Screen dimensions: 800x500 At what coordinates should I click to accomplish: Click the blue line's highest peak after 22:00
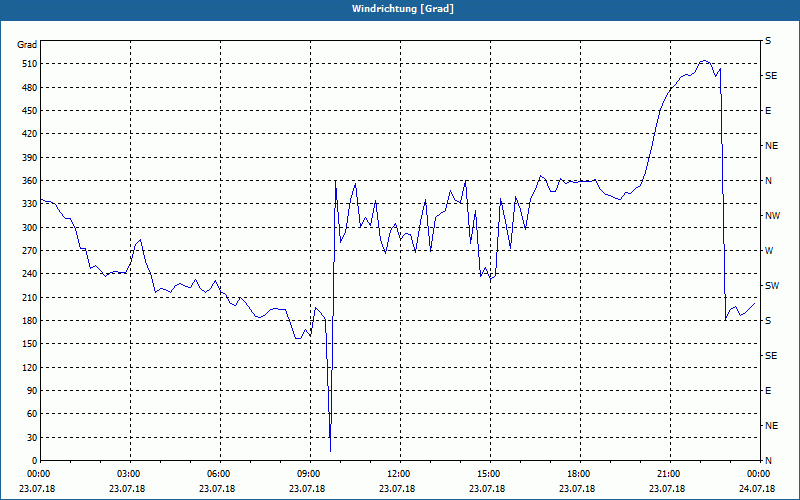pyautogui.click(x=704, y=61)
